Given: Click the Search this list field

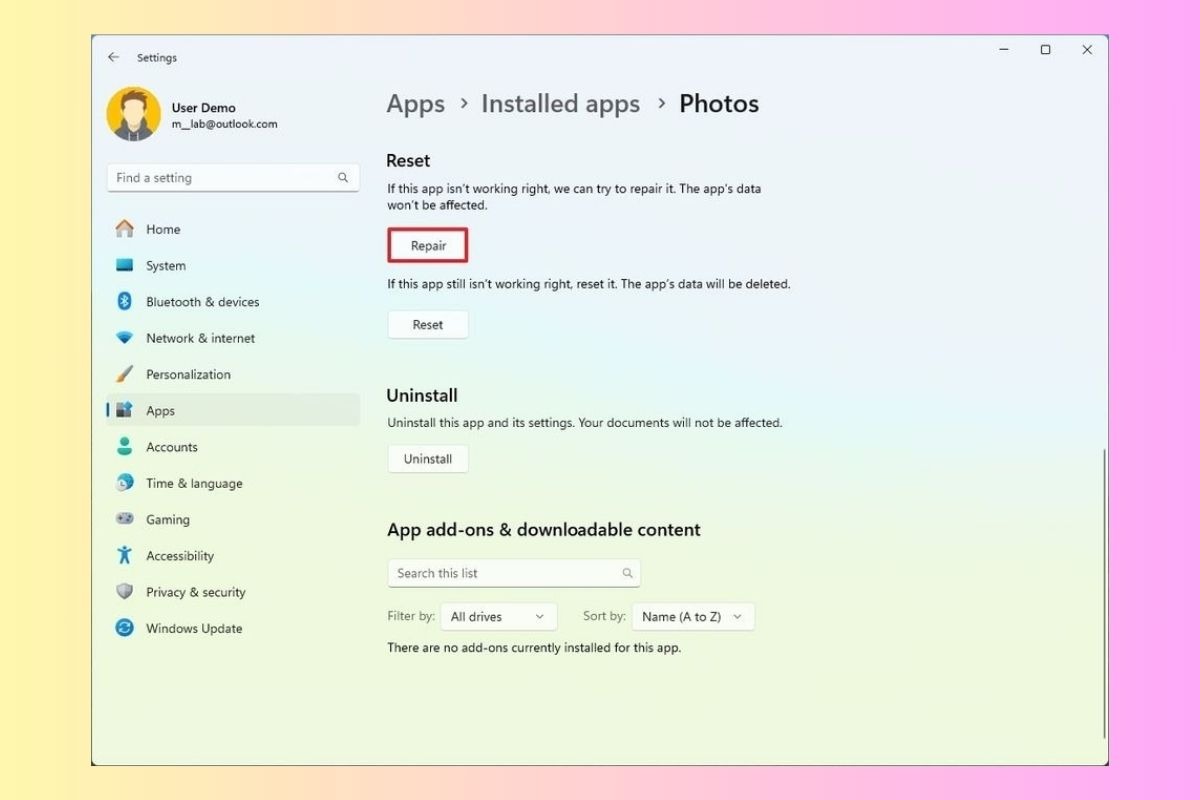Looking at the screenshot, I should (x=514, y=573).
